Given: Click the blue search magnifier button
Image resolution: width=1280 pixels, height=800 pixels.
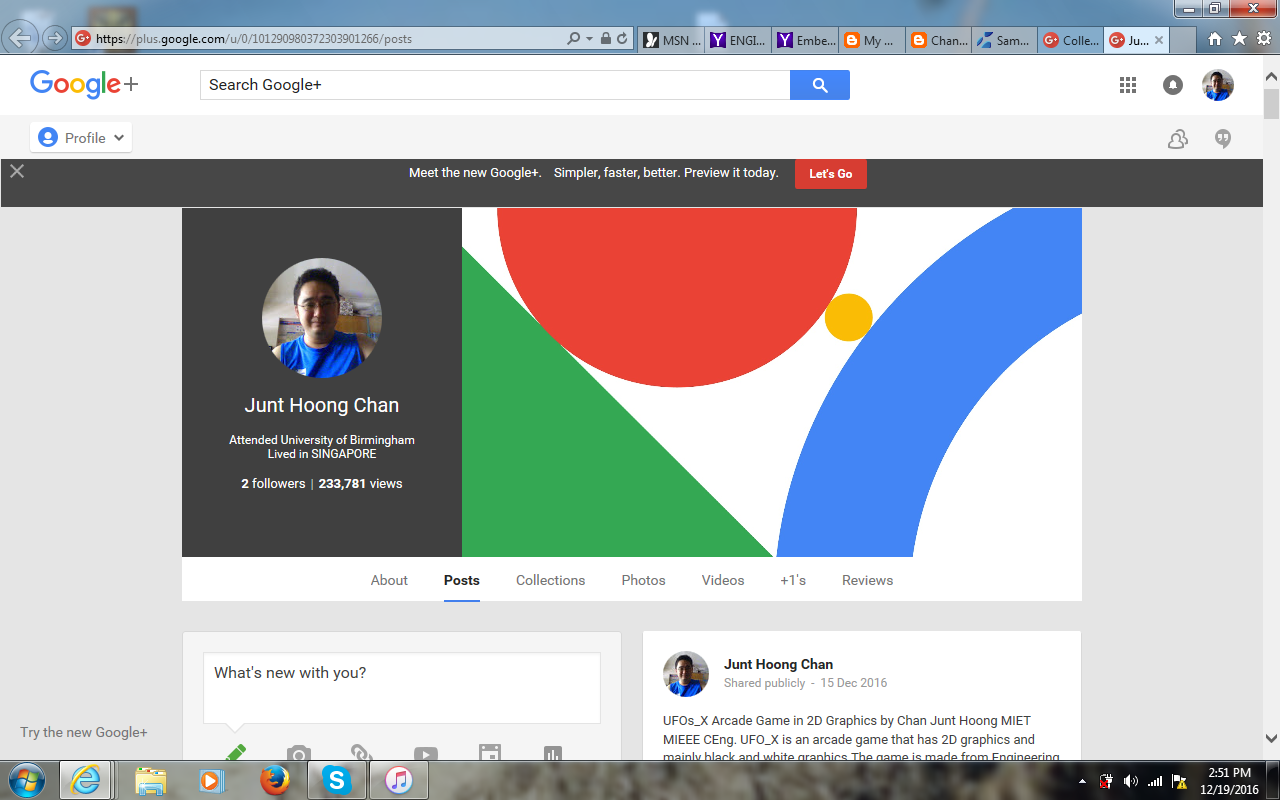Looking at the screenshot, I should tap(820, 85).
